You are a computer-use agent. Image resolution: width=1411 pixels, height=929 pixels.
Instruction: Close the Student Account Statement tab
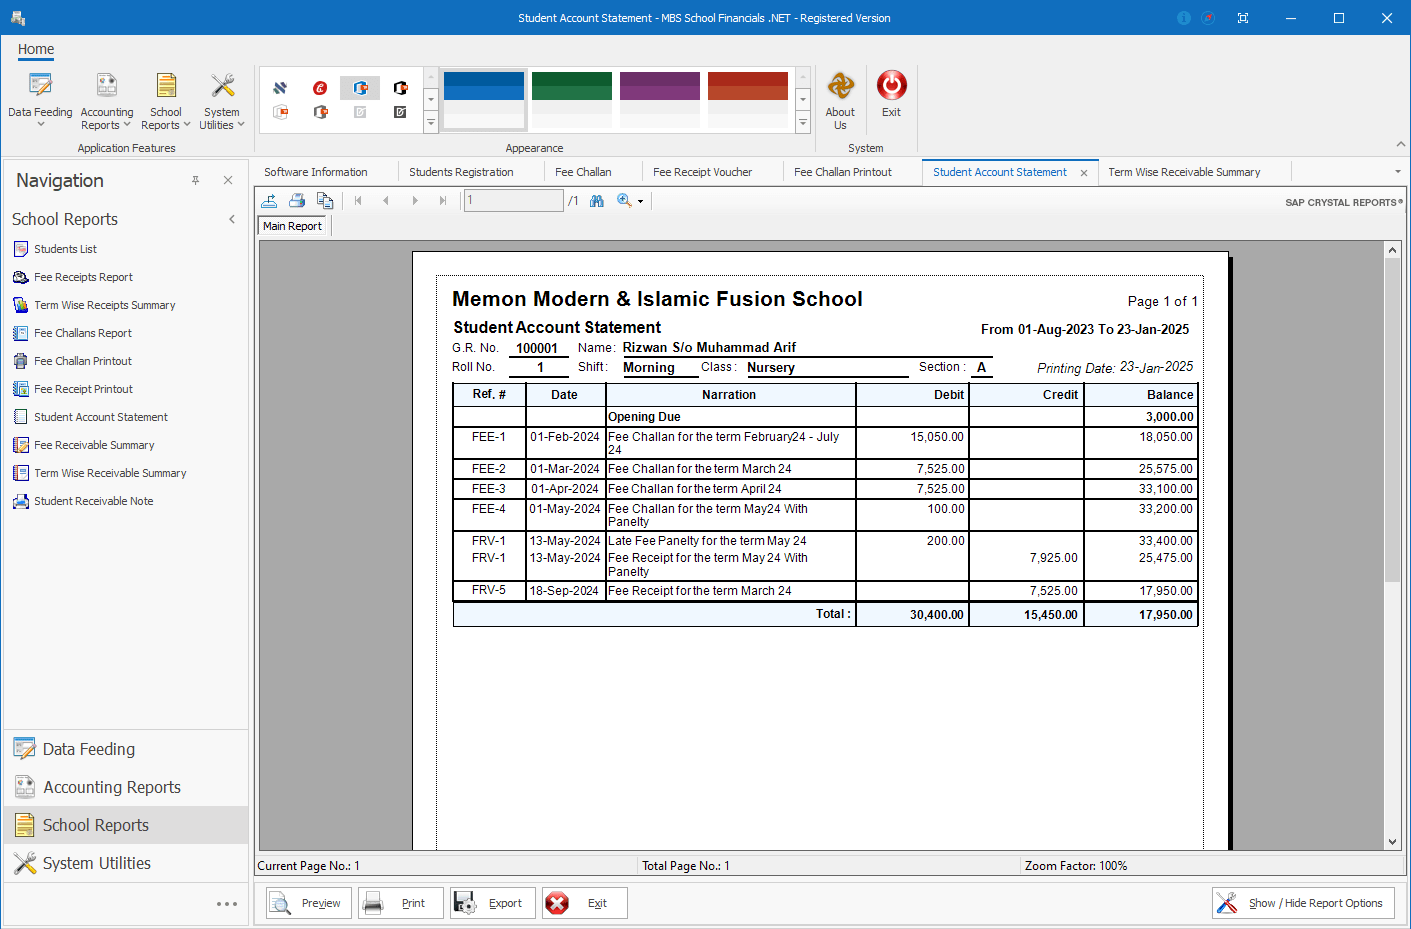pos(1084,173)
